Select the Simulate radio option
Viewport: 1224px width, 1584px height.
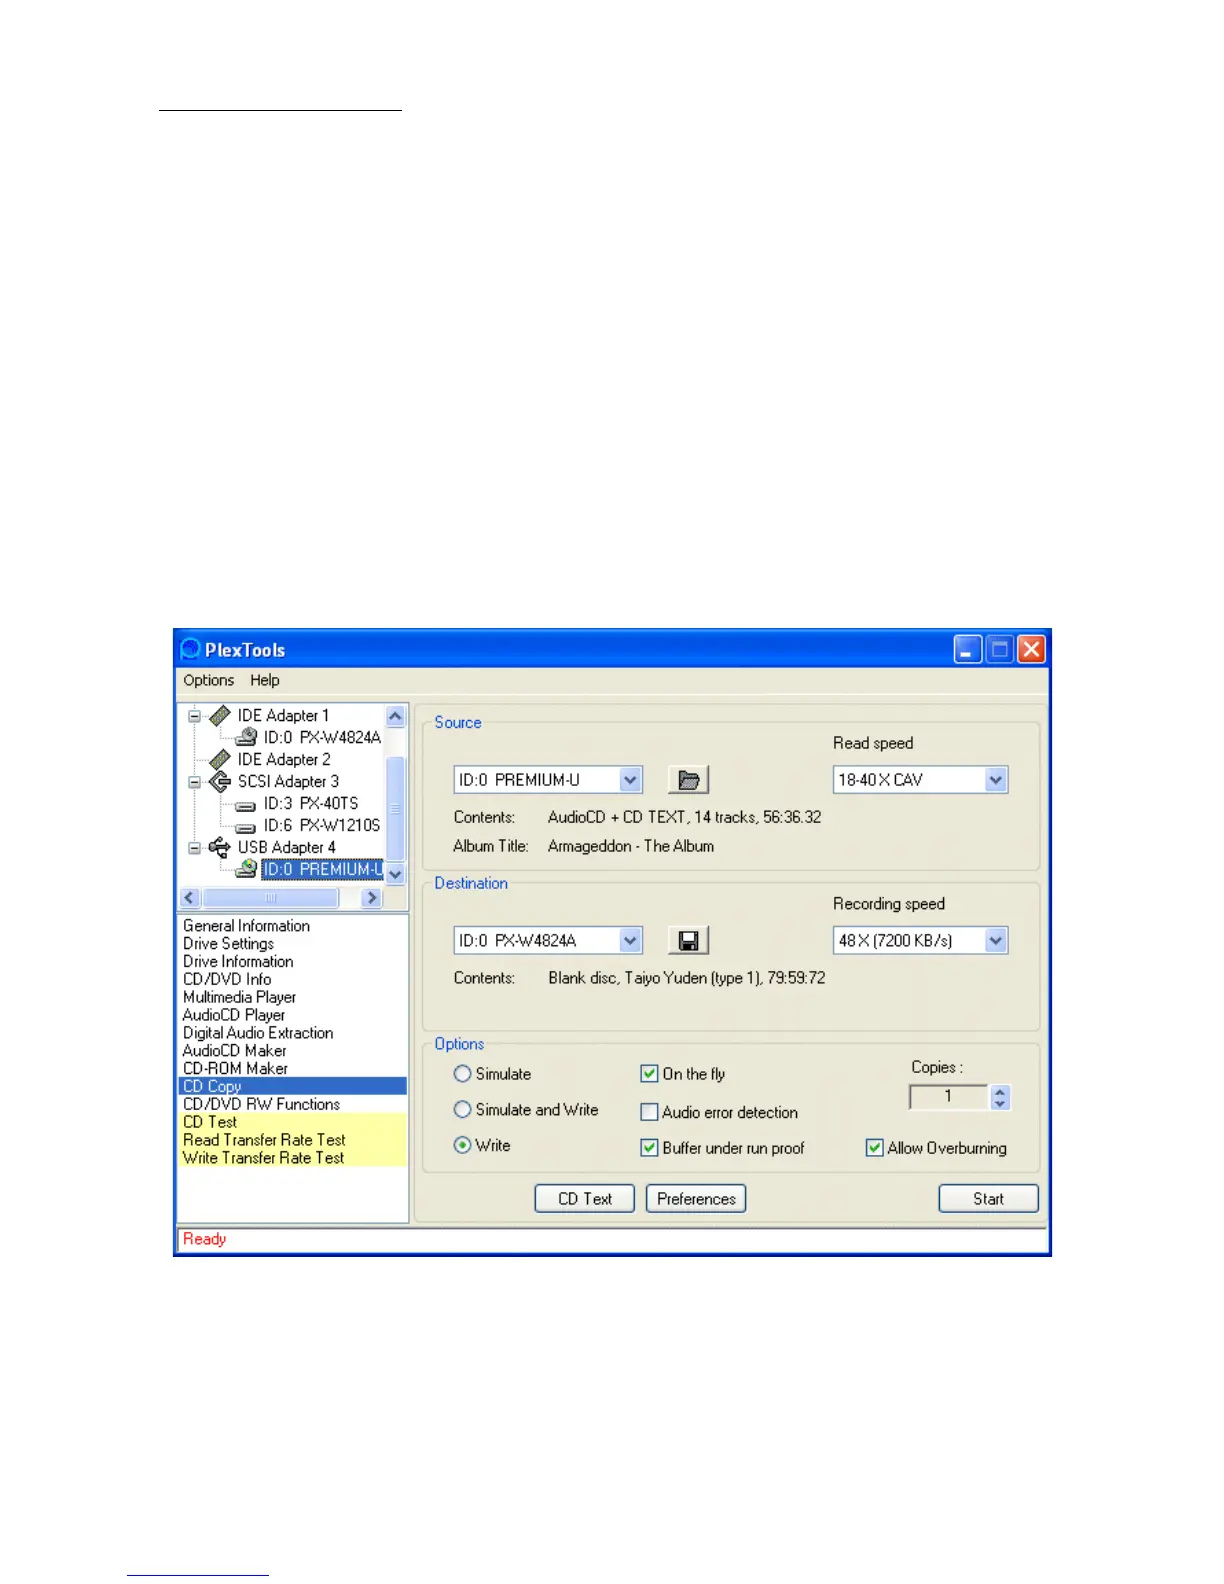coord(462,1074)
